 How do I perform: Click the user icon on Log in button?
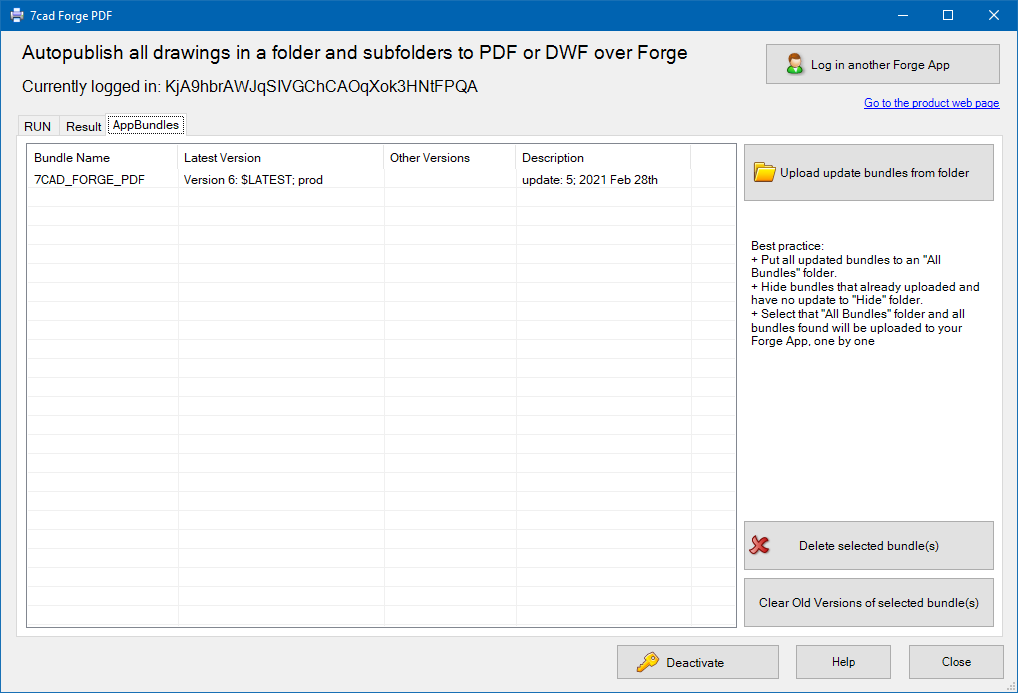795,65
